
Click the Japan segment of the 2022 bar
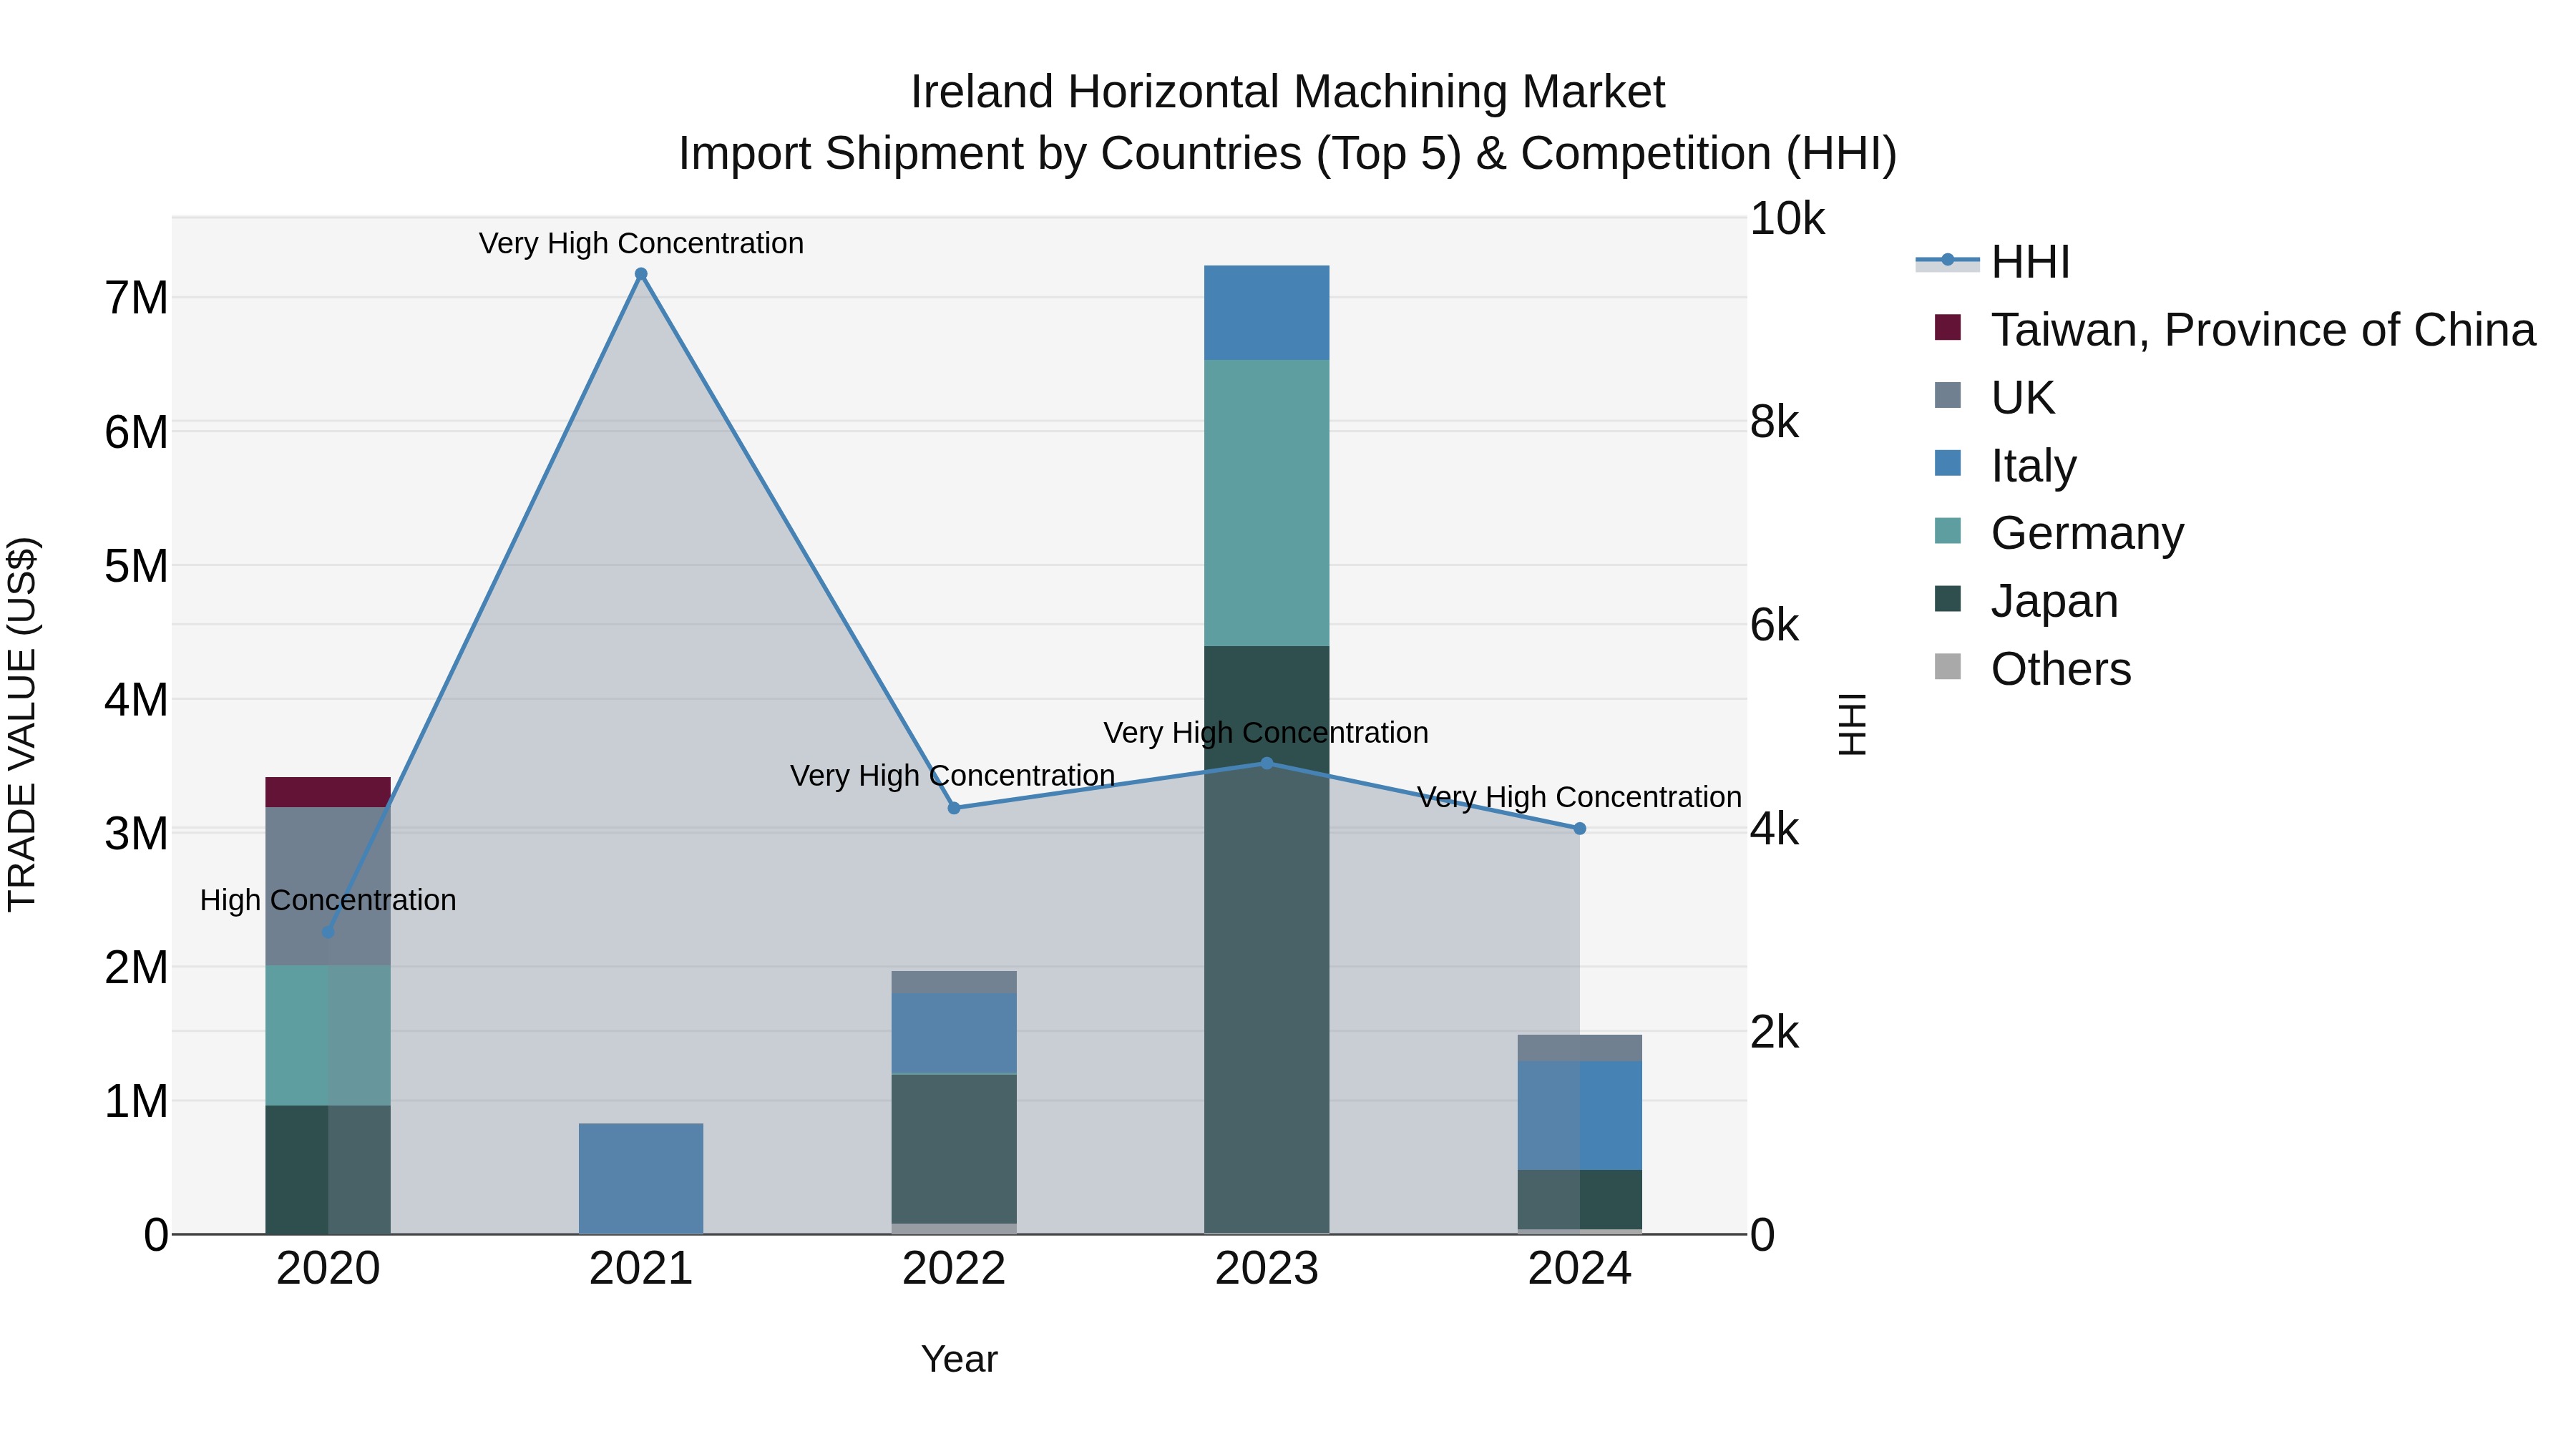click(x=954, y=1149)
